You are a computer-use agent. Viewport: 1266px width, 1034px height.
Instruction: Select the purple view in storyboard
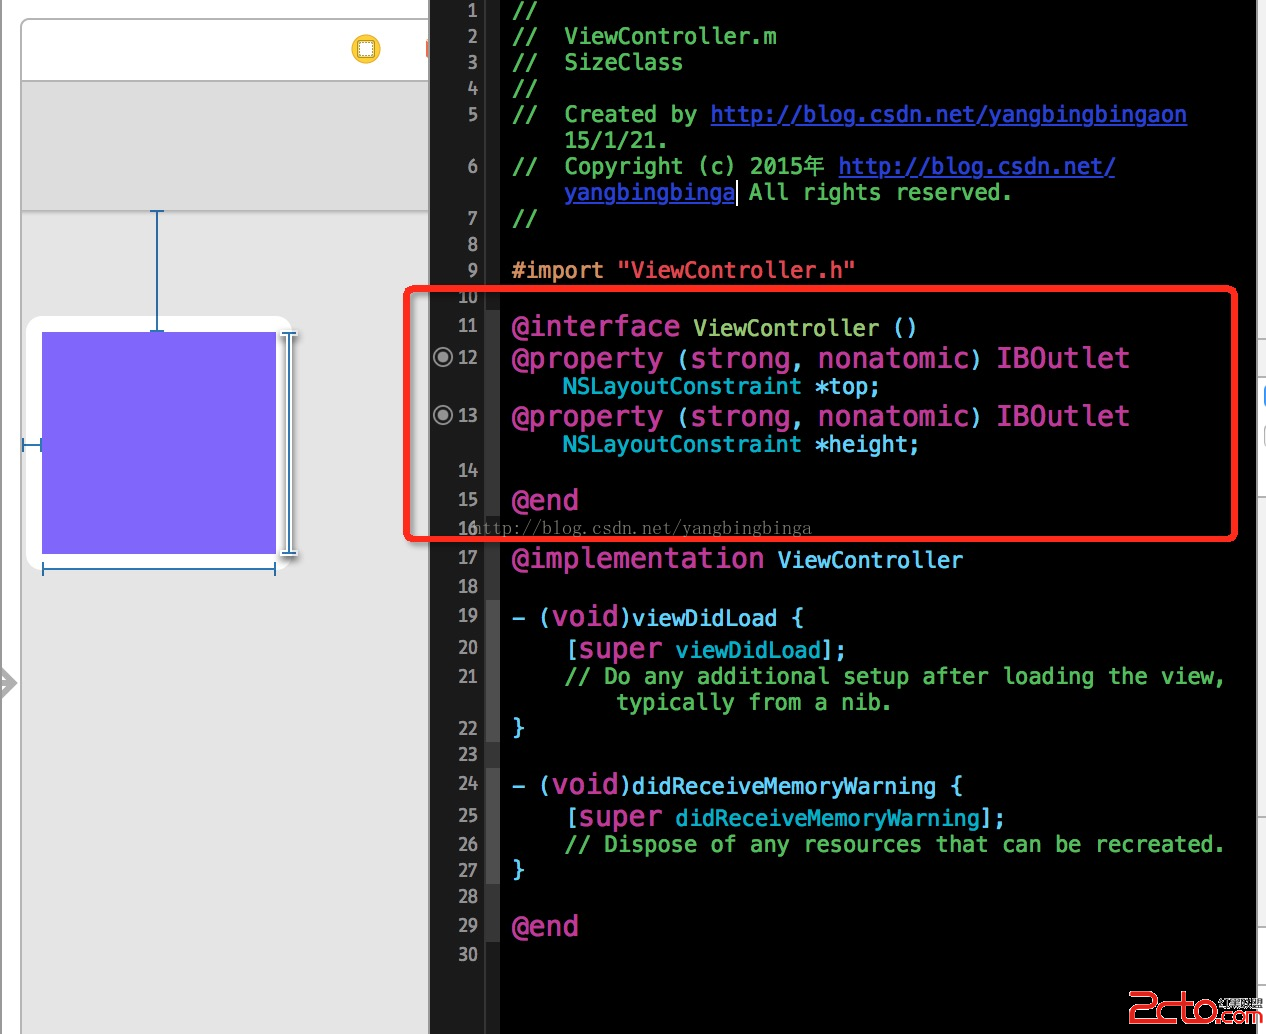coord(159,443)
